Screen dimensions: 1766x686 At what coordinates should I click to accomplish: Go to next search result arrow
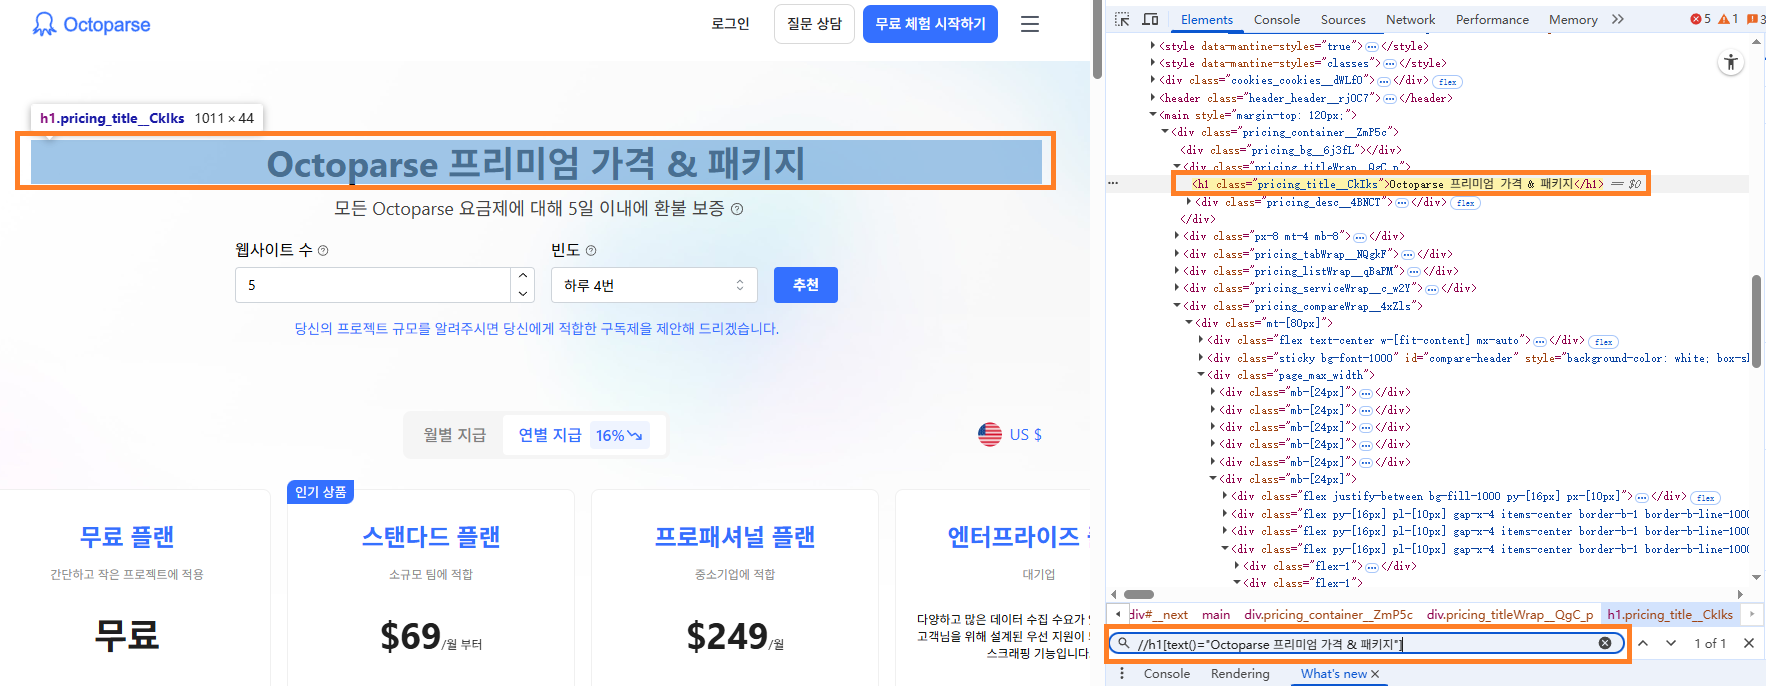[1671, 643]
